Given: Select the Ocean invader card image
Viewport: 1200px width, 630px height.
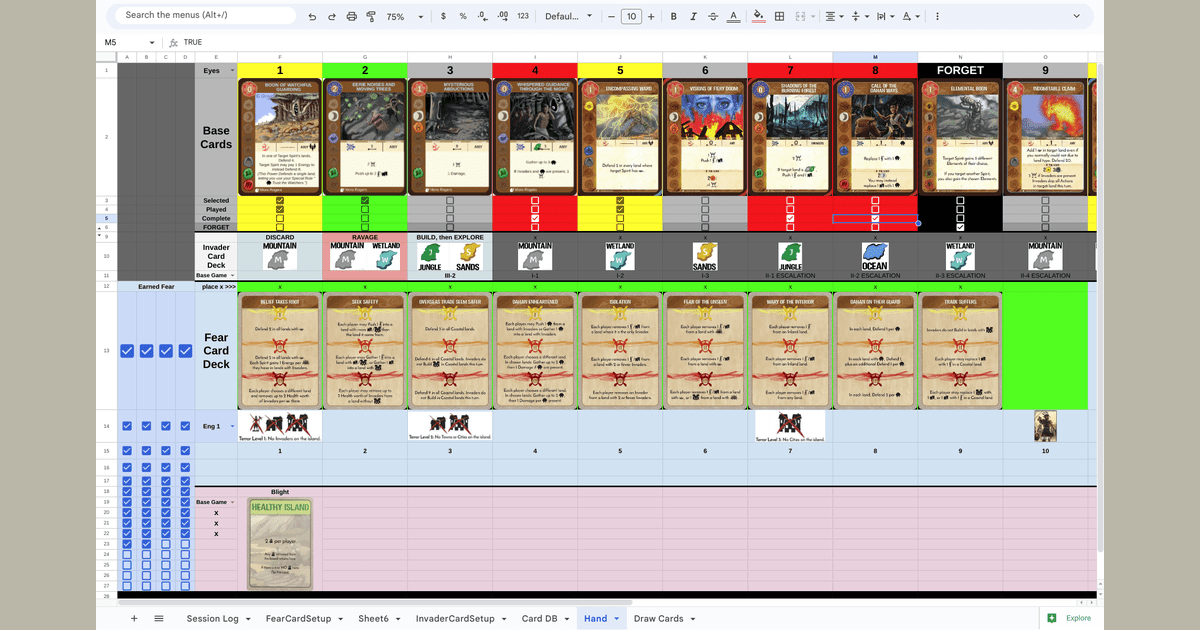Looking at the screenshot, I should (875, 255).
